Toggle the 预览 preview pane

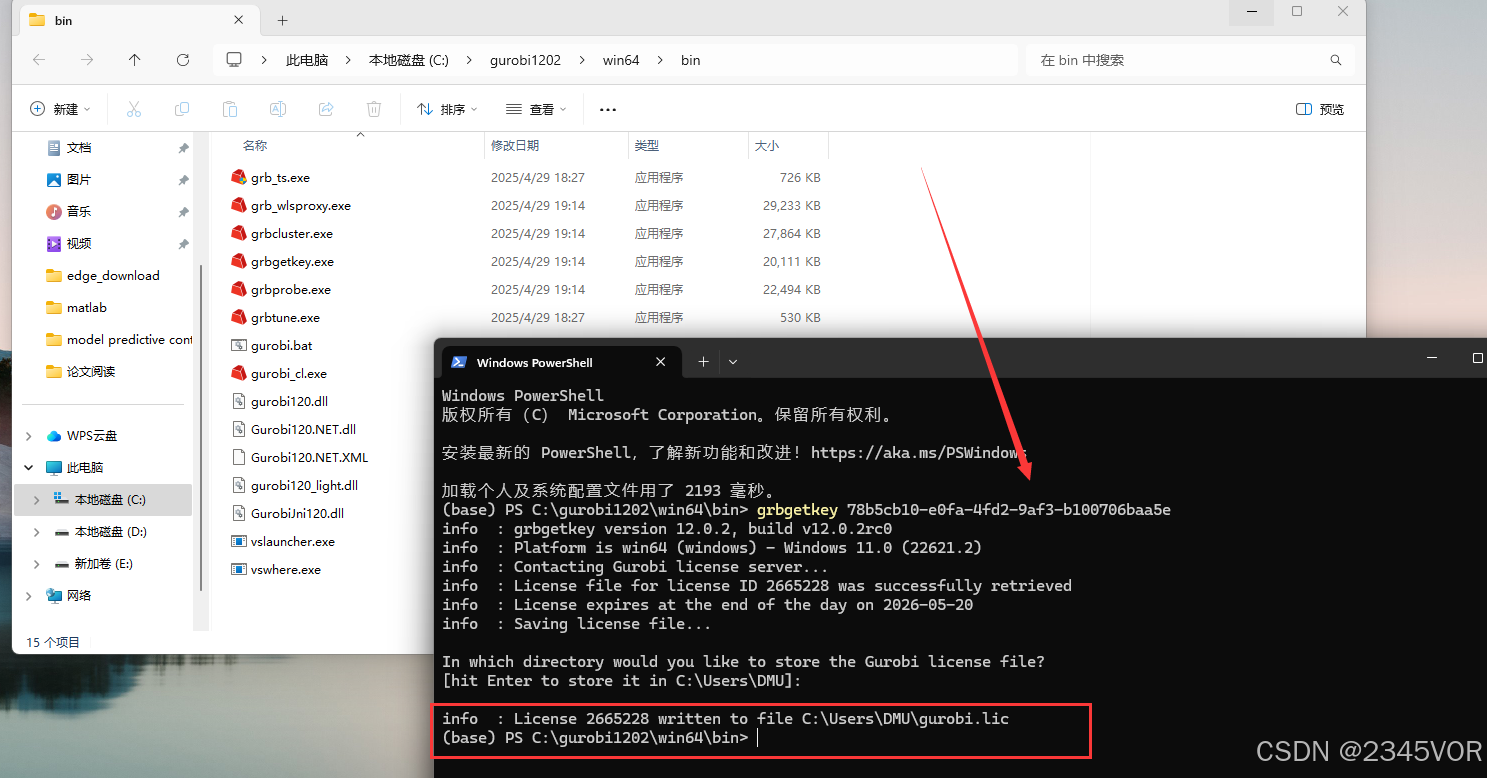[x=1320, y=109]
